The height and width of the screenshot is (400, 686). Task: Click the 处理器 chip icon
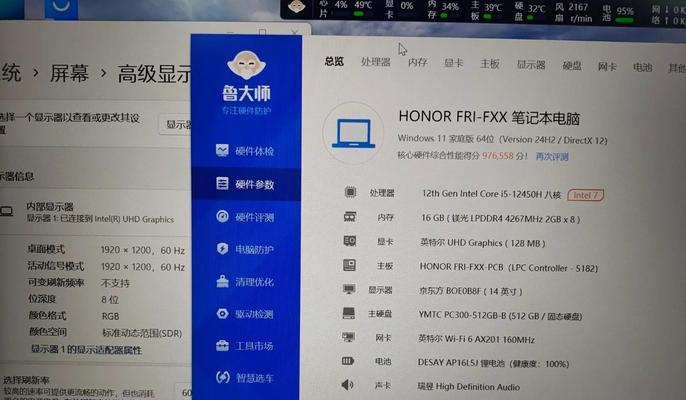350,192
